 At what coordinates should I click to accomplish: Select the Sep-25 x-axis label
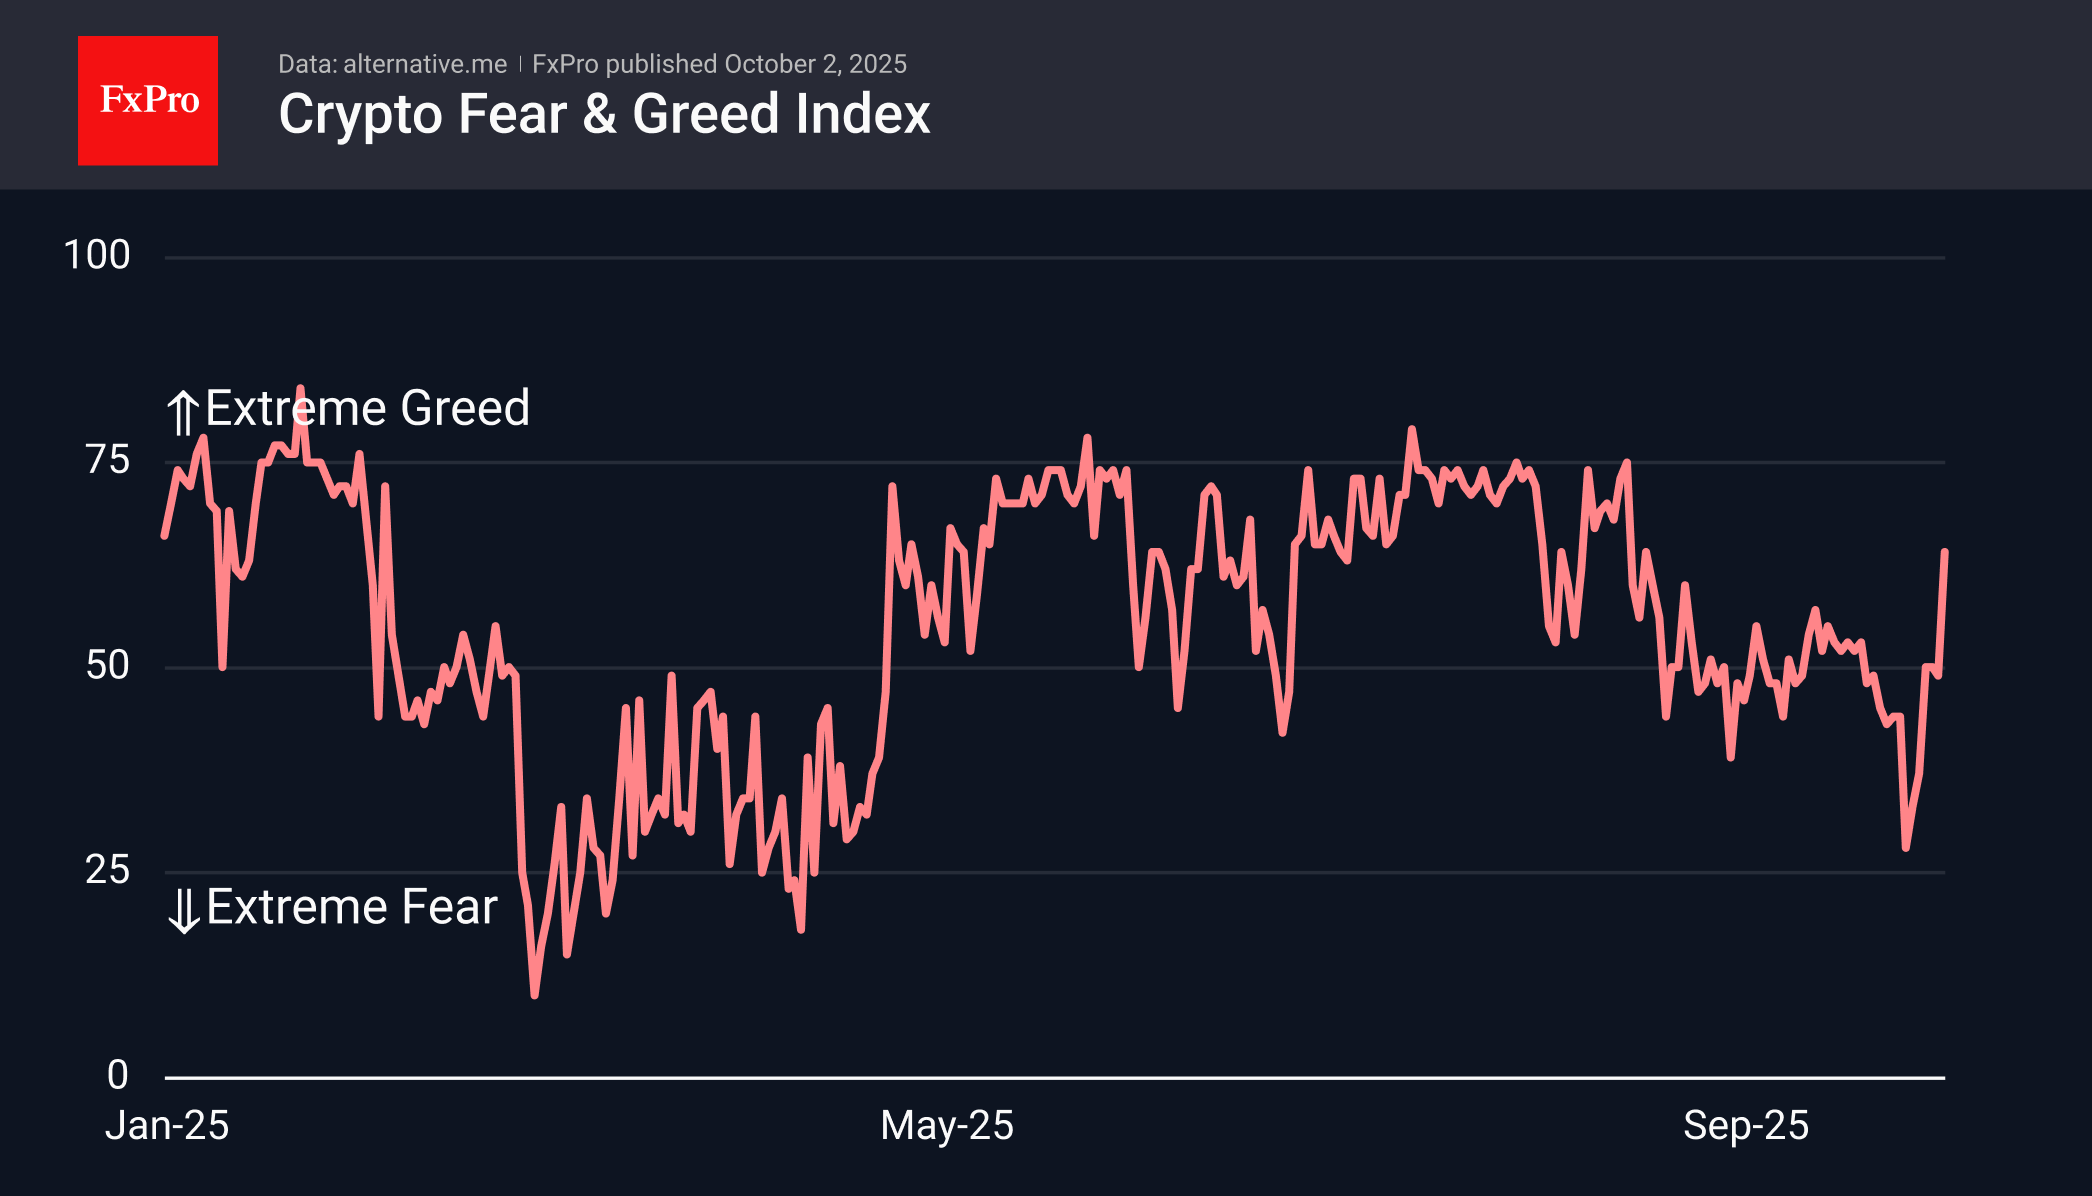tap(1746, 1126)
